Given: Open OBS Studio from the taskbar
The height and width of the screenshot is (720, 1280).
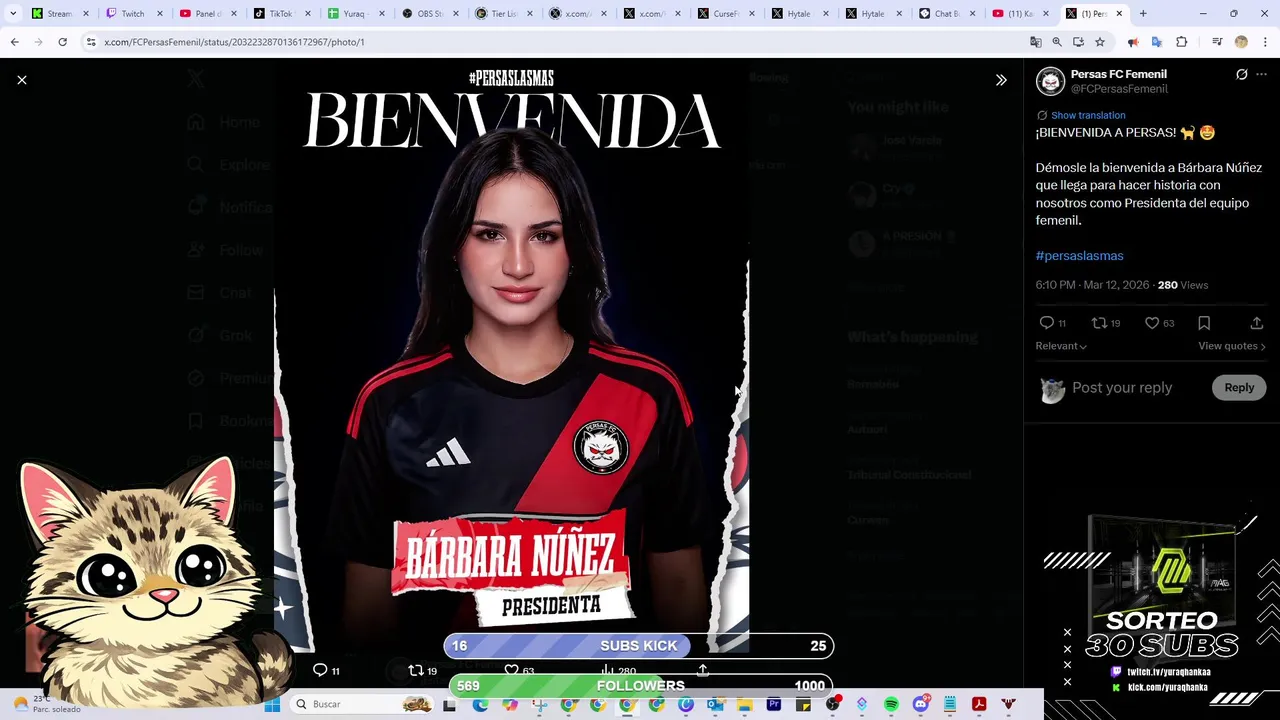Looking at the screenshot, I should (832, 704).
